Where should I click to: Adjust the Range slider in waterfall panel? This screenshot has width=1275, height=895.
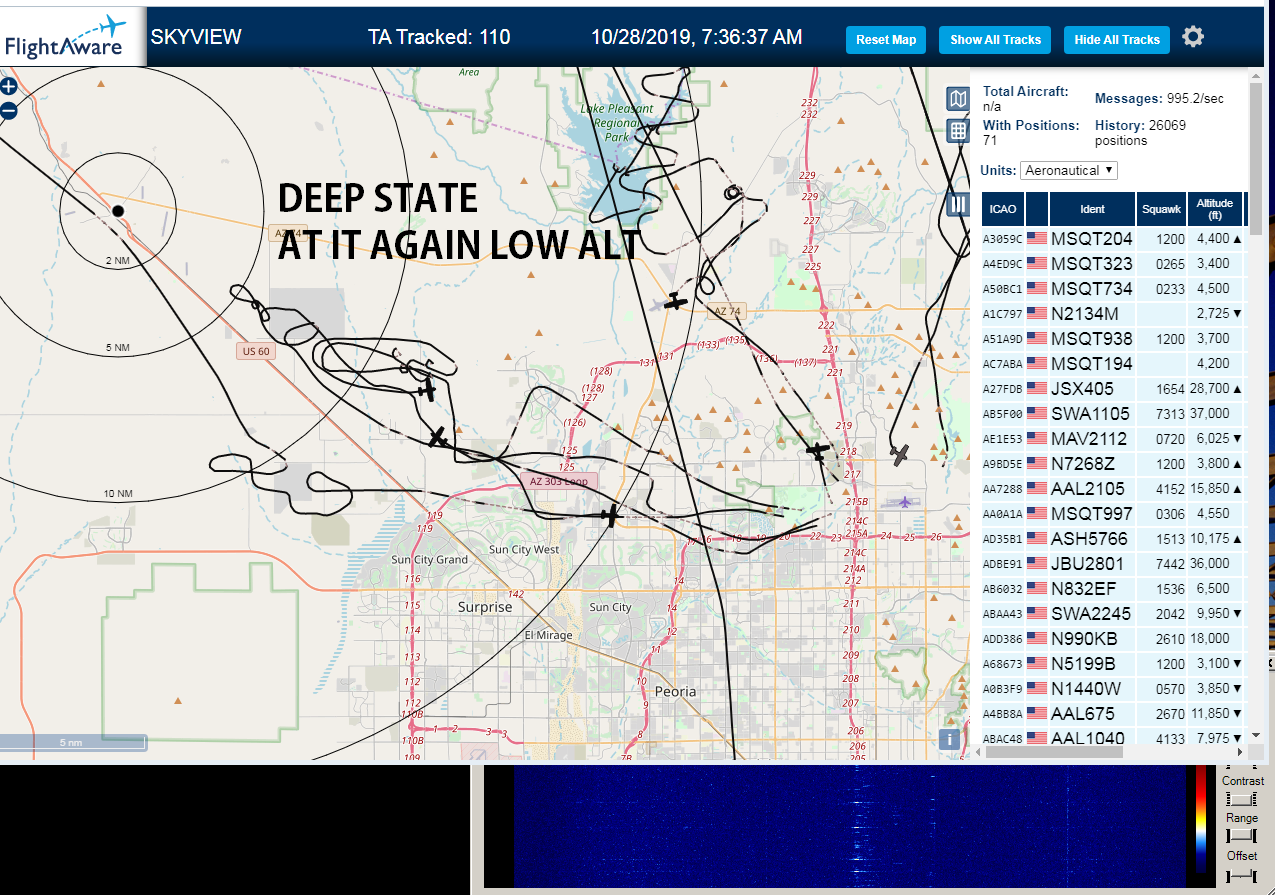click(x=1242, y=835)
